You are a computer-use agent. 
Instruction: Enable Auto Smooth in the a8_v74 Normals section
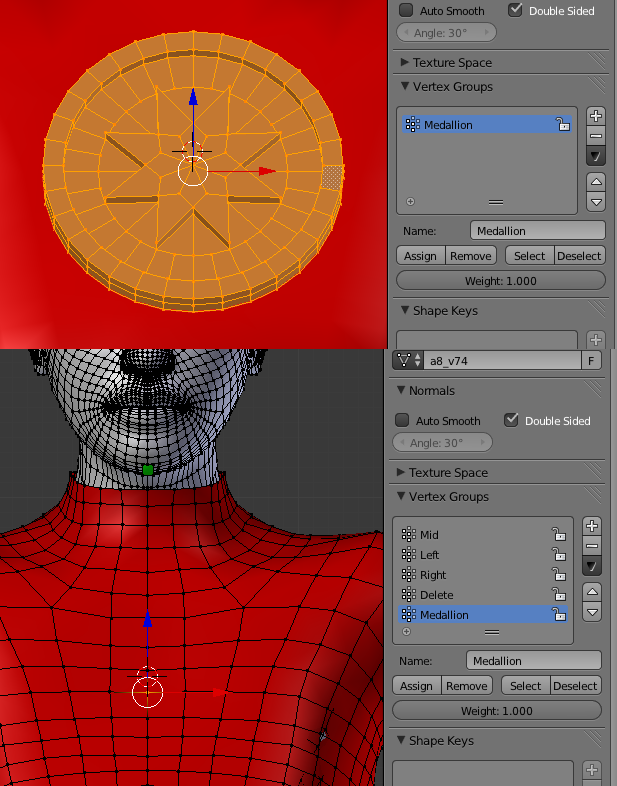tap(403, 421)
